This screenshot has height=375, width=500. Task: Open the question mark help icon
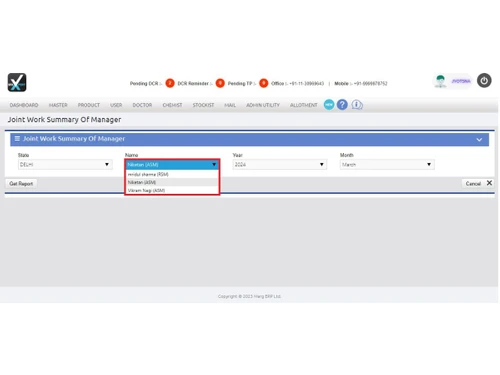(x=342, y=105)
